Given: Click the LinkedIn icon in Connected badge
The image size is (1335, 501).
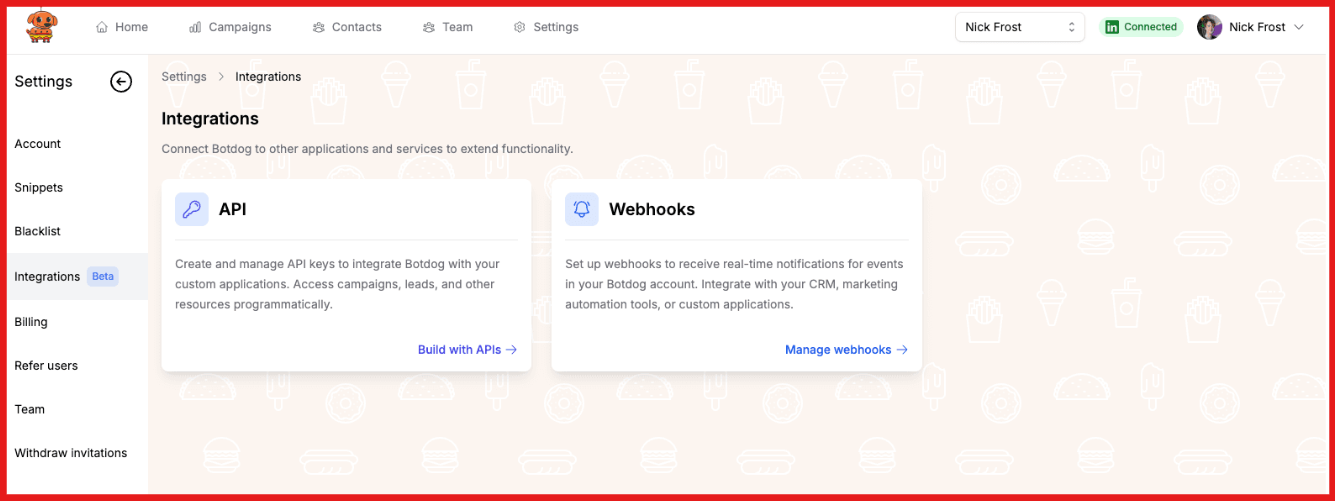Looking at the screenshot, I should point(1111,27).
